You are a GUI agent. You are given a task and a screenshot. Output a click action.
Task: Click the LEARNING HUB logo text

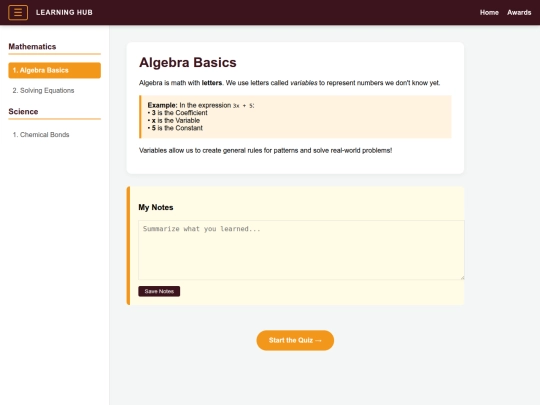(64, 12)
